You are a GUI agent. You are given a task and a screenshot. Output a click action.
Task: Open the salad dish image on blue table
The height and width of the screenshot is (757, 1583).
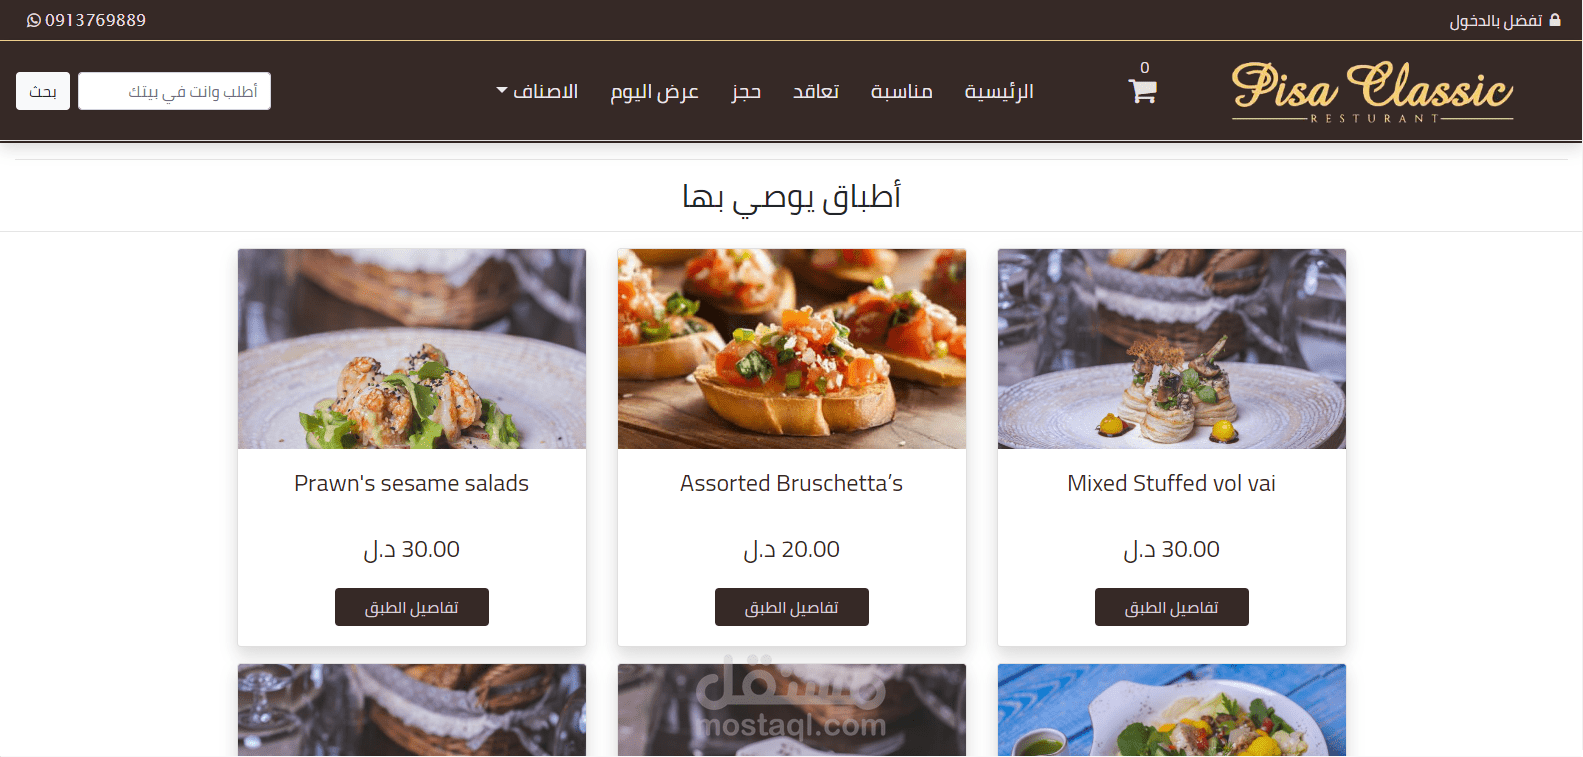pos(1172,710)
